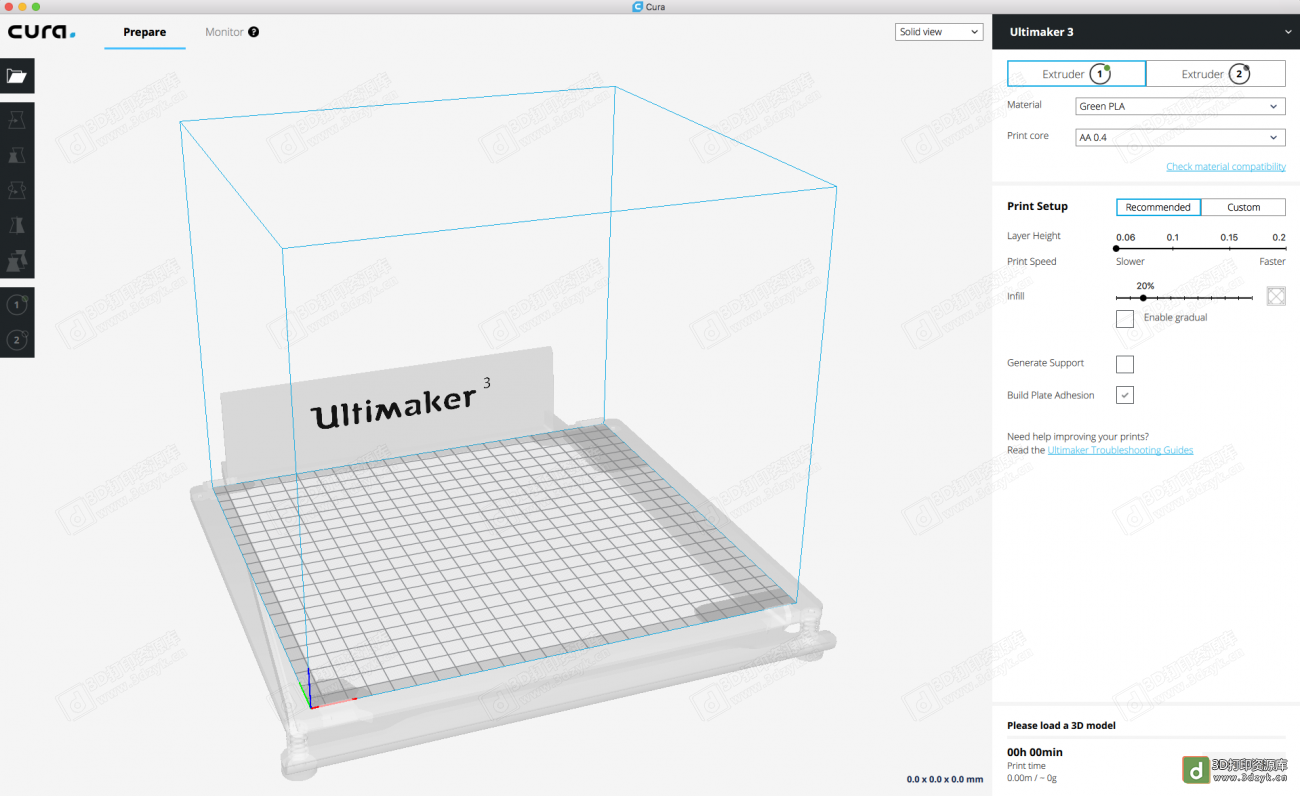The height and width of the screenshot is (796, 1300).
Task: Click the 00h 00min print time
Action: (1035, 752)
